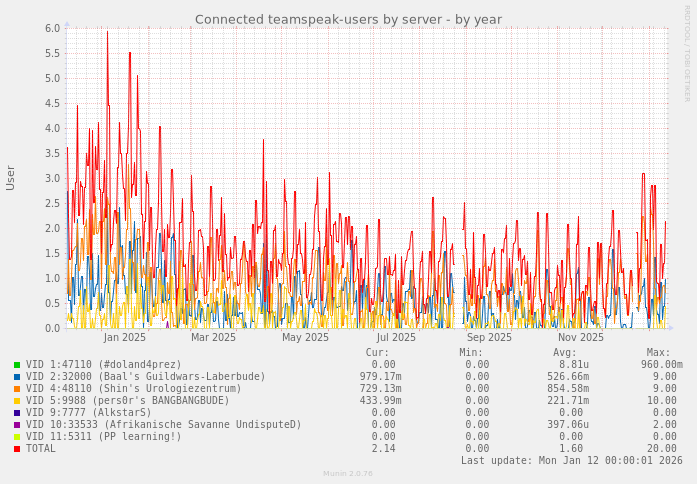Click the Max value '9.00' in Baal's Guildwars row
The width and height of the screenshot is (697, 484).
click(665, 377)
